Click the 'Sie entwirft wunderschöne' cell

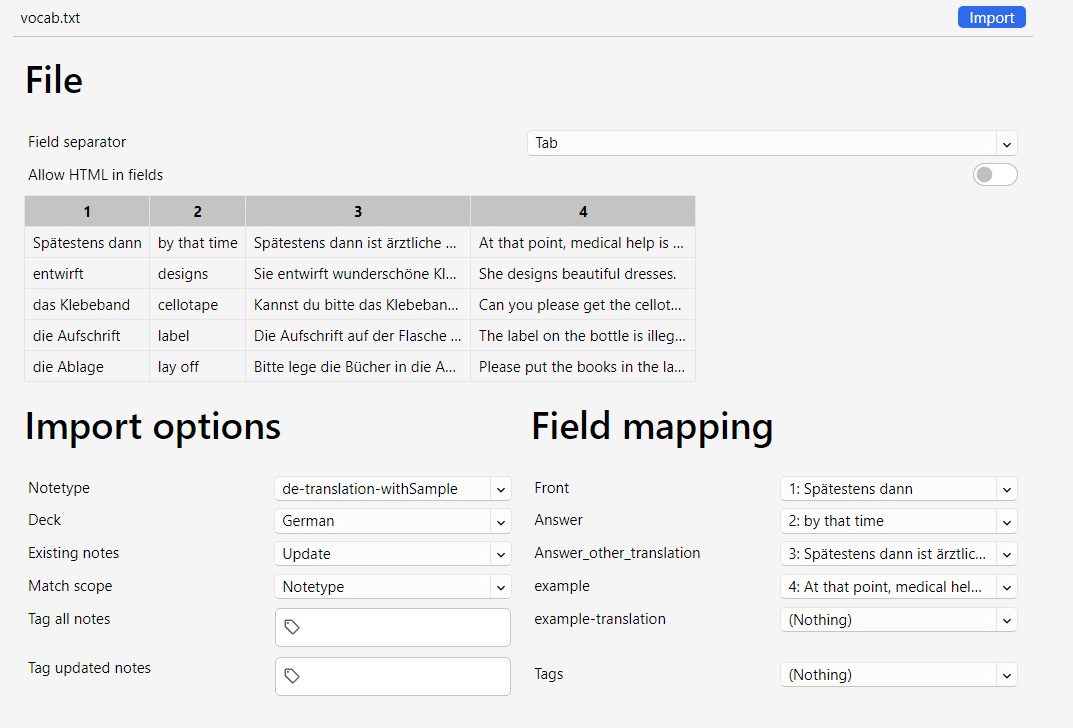pos(358,274)
